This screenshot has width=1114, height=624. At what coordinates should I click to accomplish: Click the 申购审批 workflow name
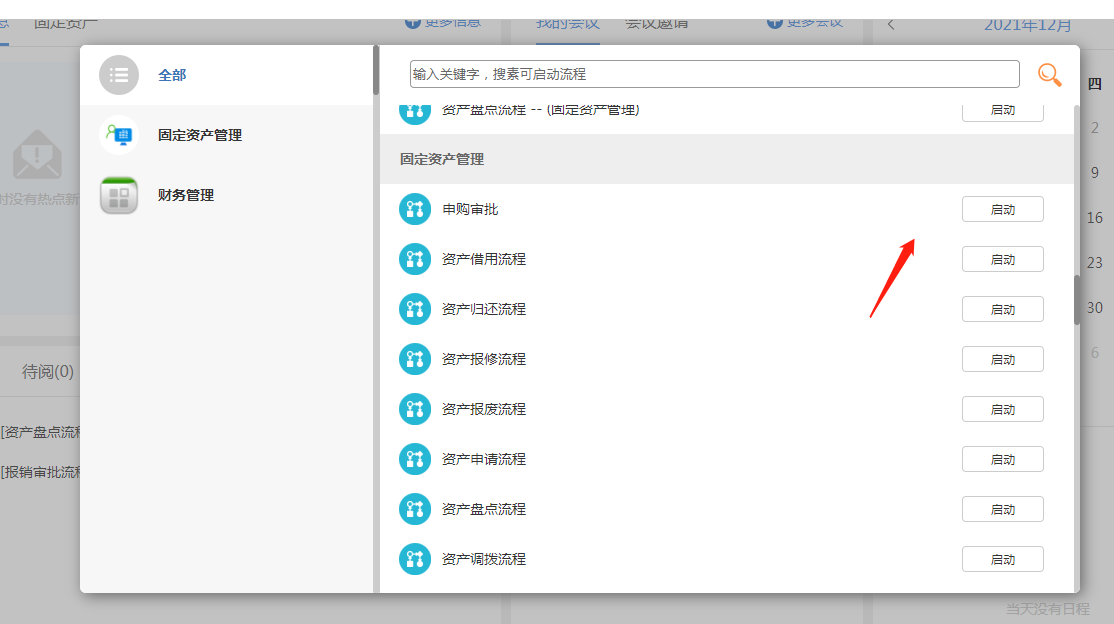(x=470, y=210)
